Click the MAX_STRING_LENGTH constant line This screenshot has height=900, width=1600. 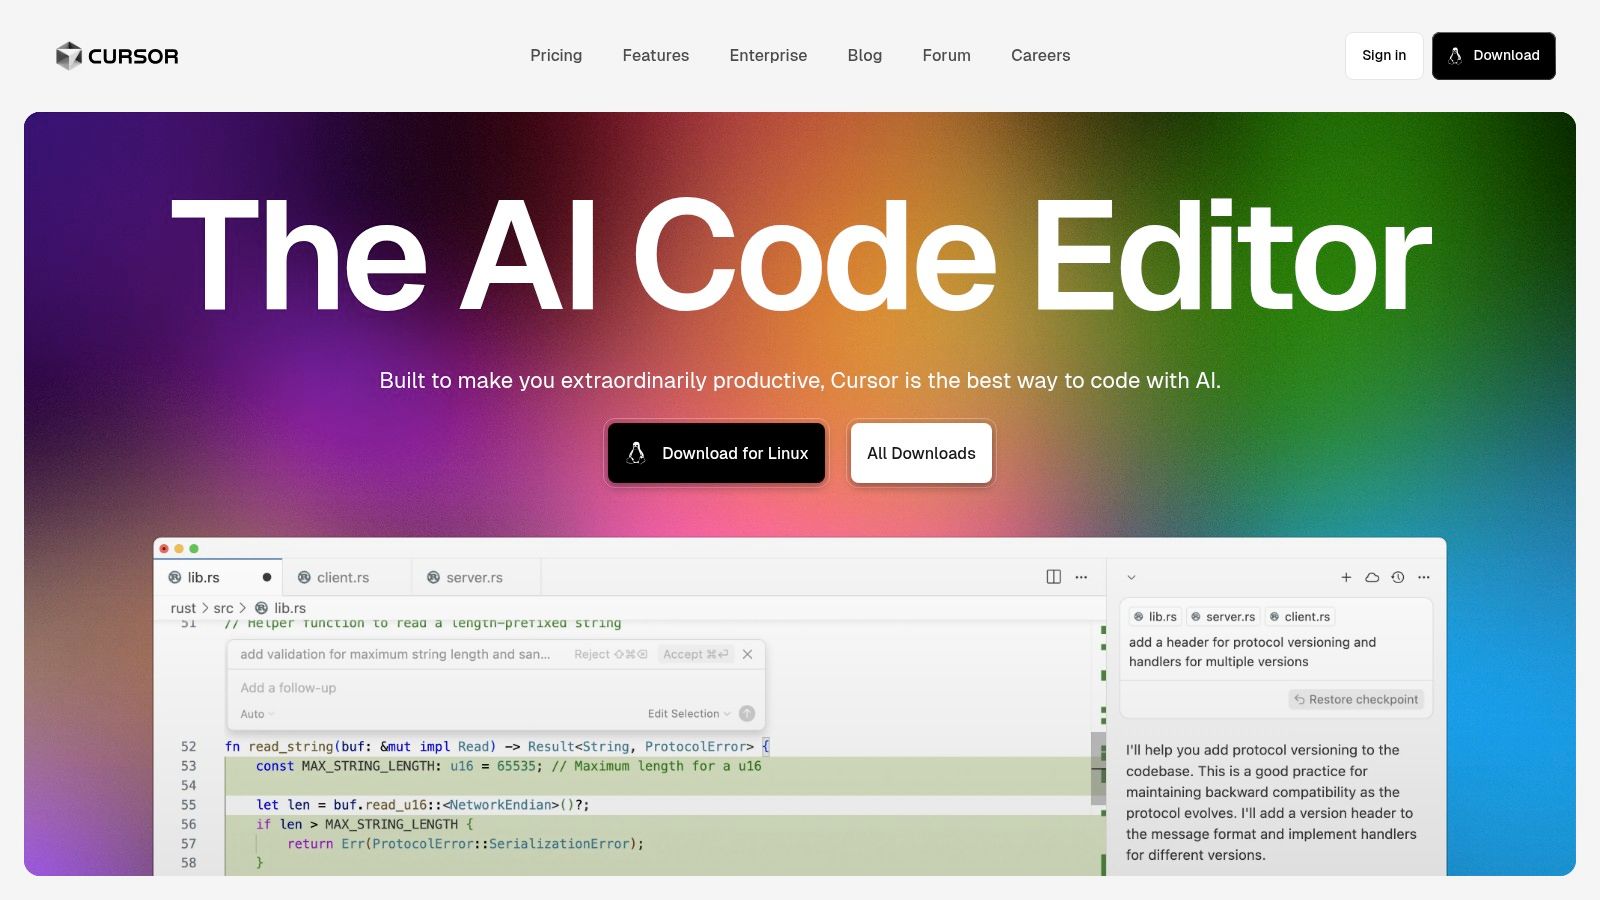tap(508, 766)
